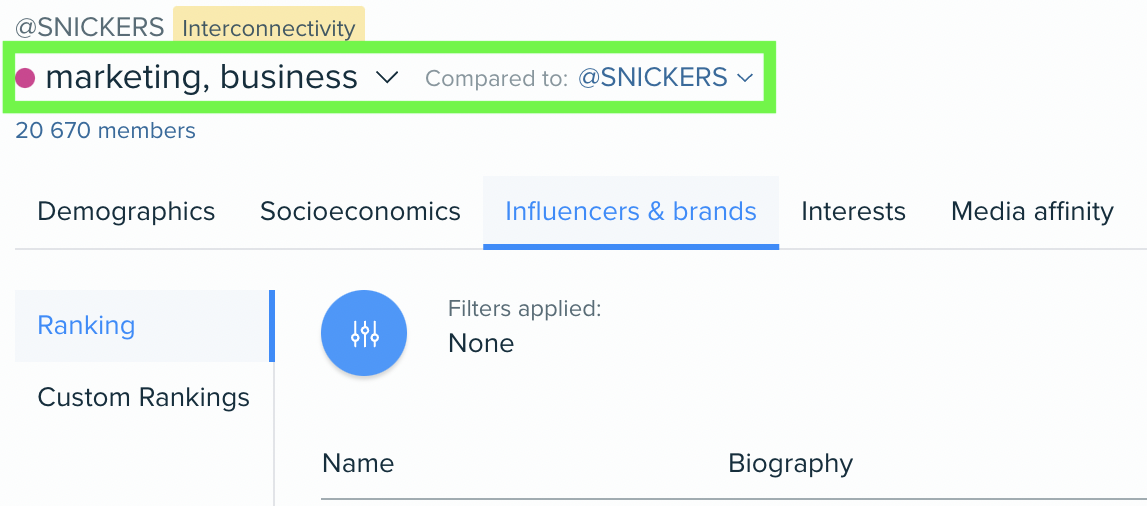The image size is (1147, 506).
Task: Open the Socioeconomics tab
Action: tap(360, 211)
